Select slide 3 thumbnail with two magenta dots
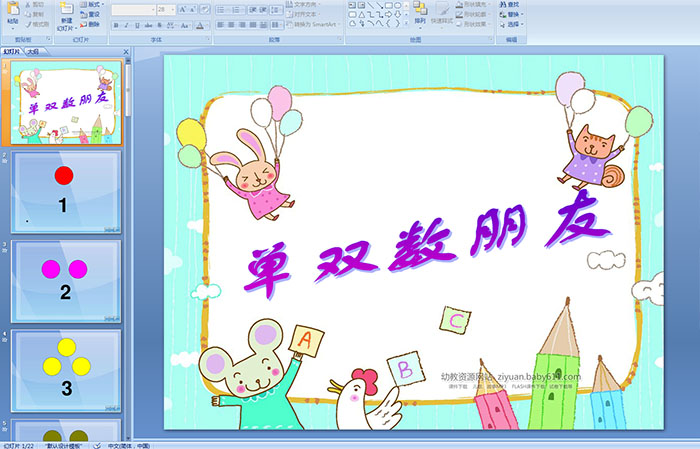This screenshot has height=449, width=700. point(66,281)
